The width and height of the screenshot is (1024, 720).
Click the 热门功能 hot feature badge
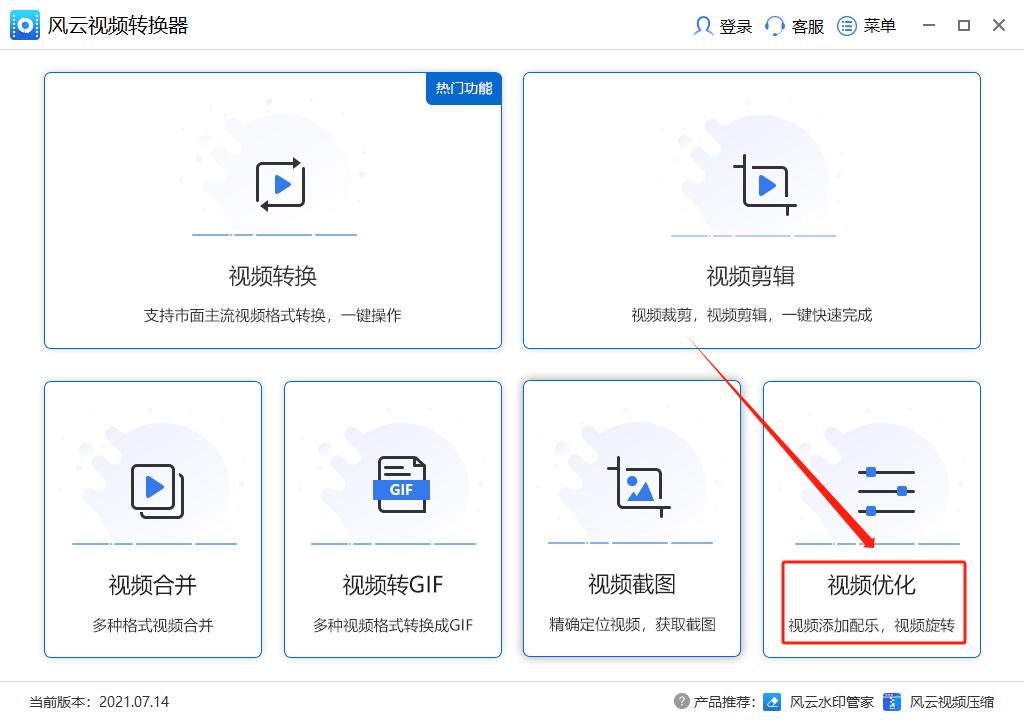click(x=463, y=88)
